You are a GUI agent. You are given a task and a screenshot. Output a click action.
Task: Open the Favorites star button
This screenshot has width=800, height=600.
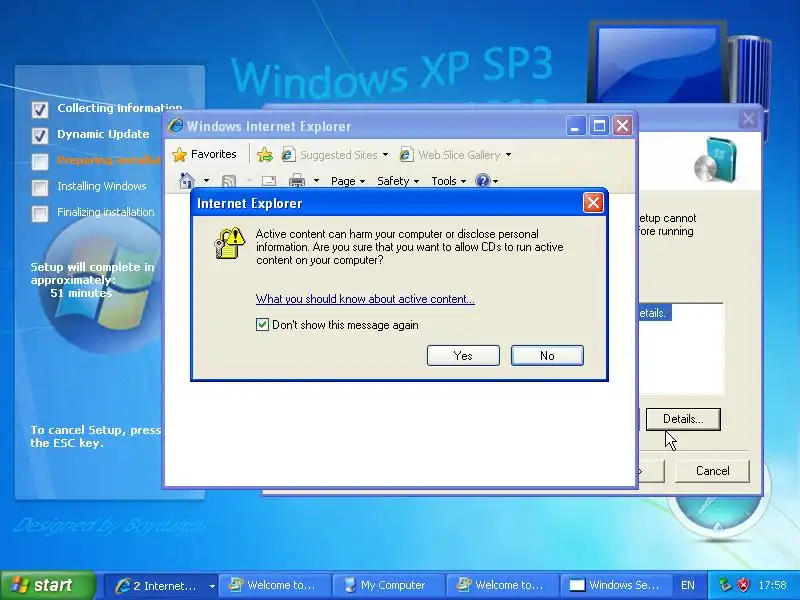[205, 154]
